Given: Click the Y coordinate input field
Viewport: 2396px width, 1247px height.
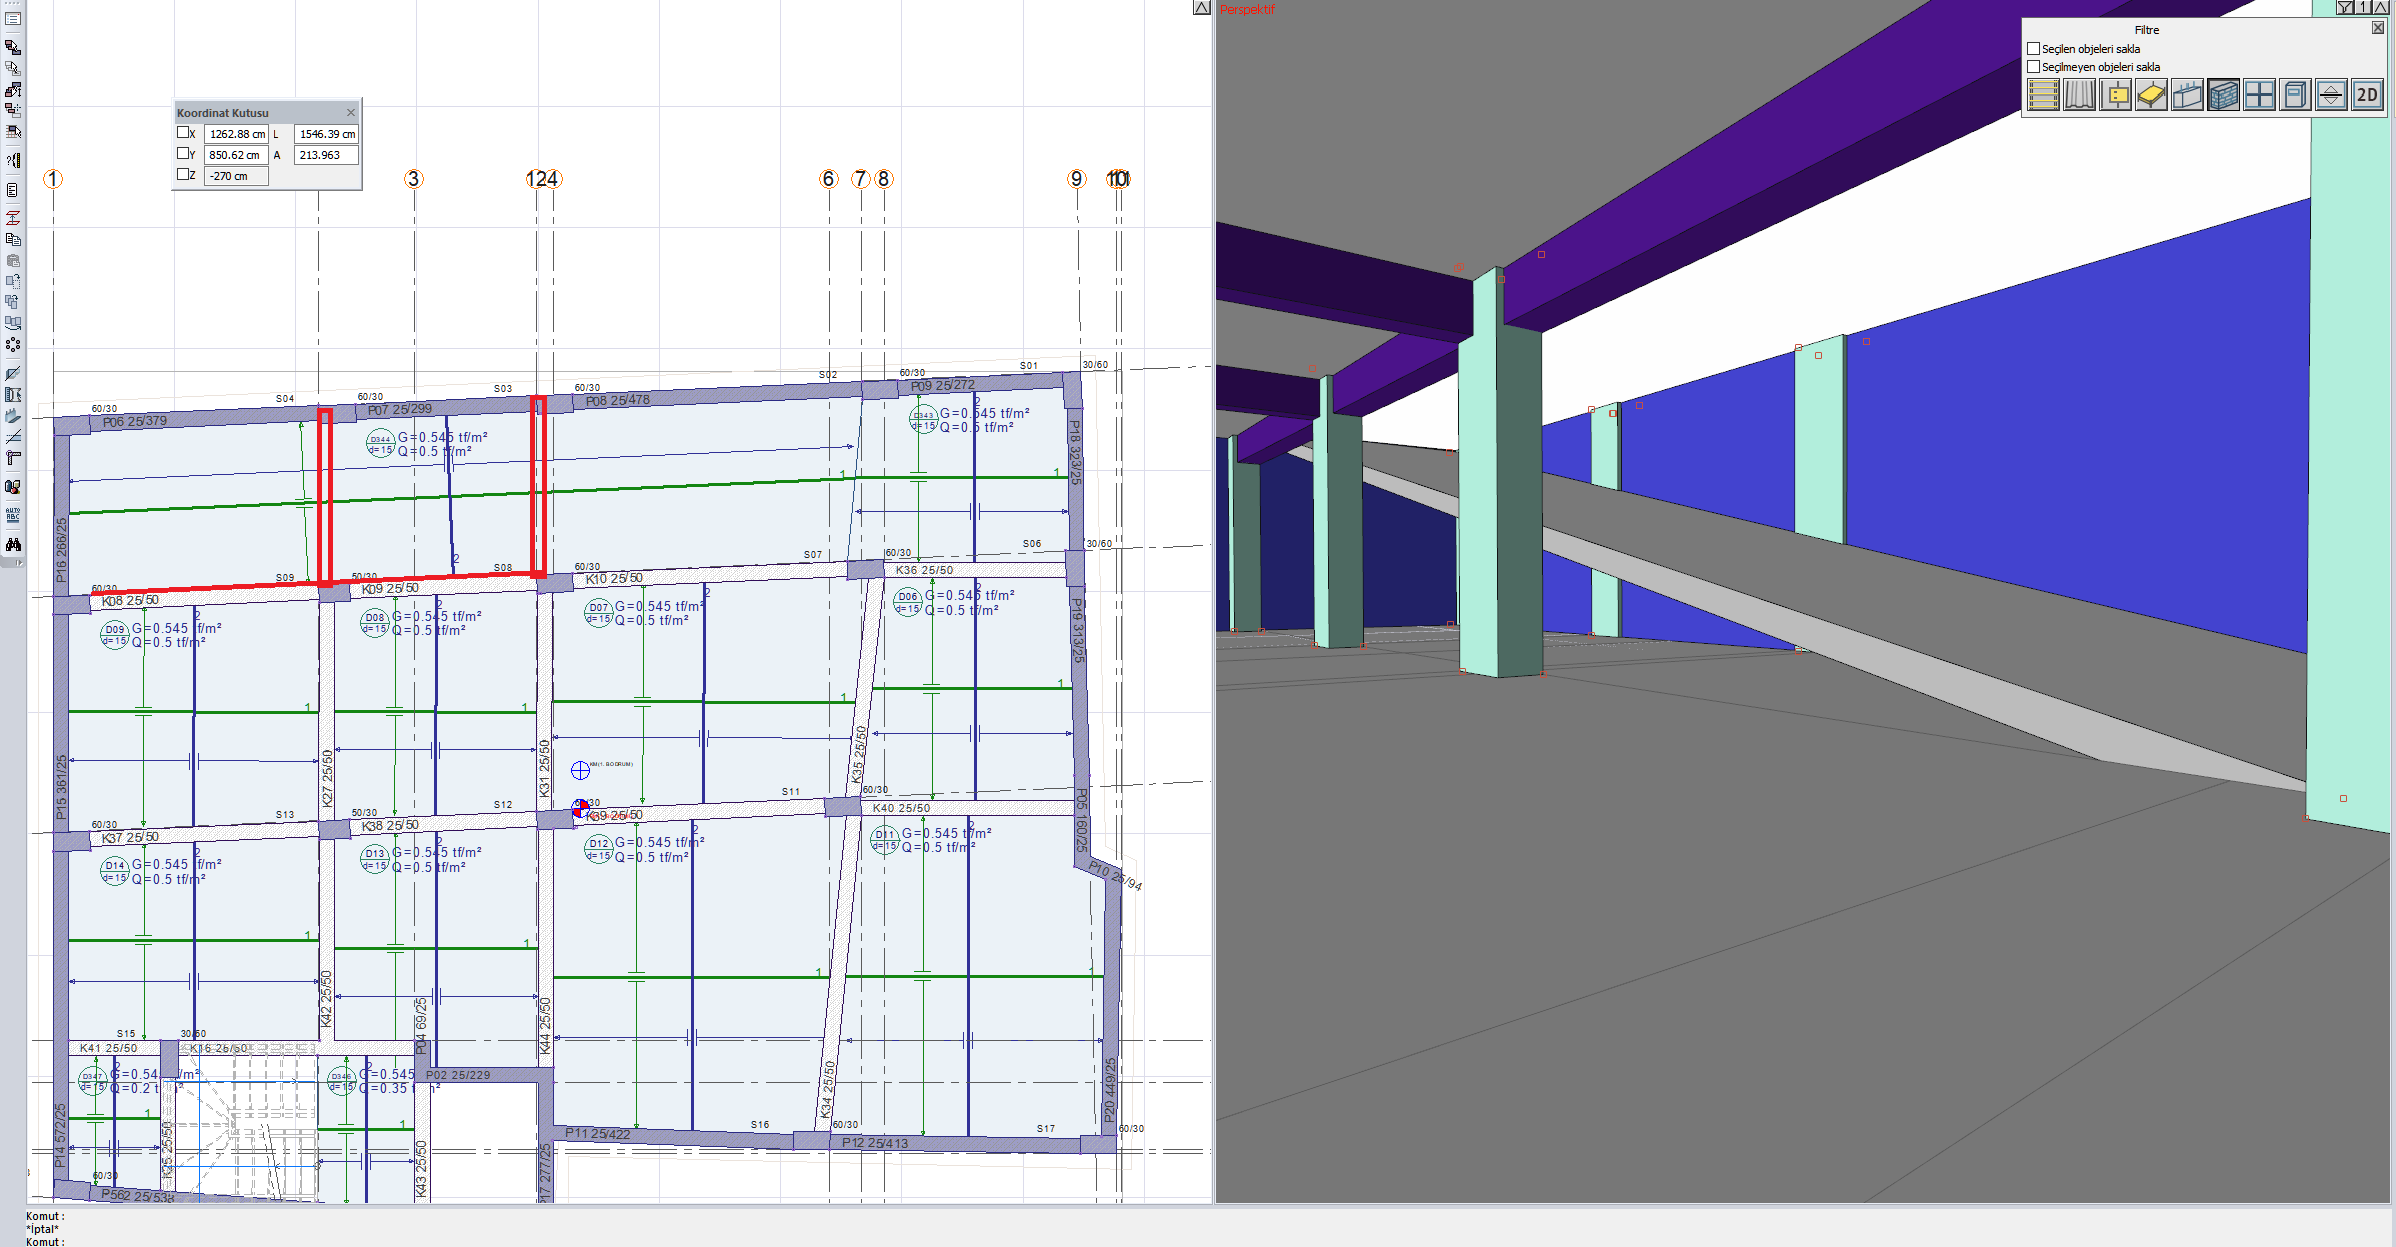Looking at the screenshot, I should click(x=236, y=155).
